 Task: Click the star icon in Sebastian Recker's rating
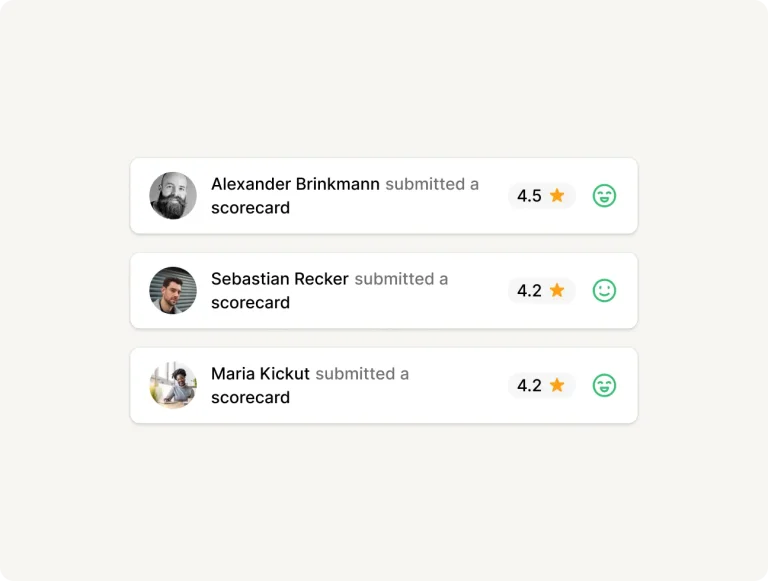coord(557,290)
